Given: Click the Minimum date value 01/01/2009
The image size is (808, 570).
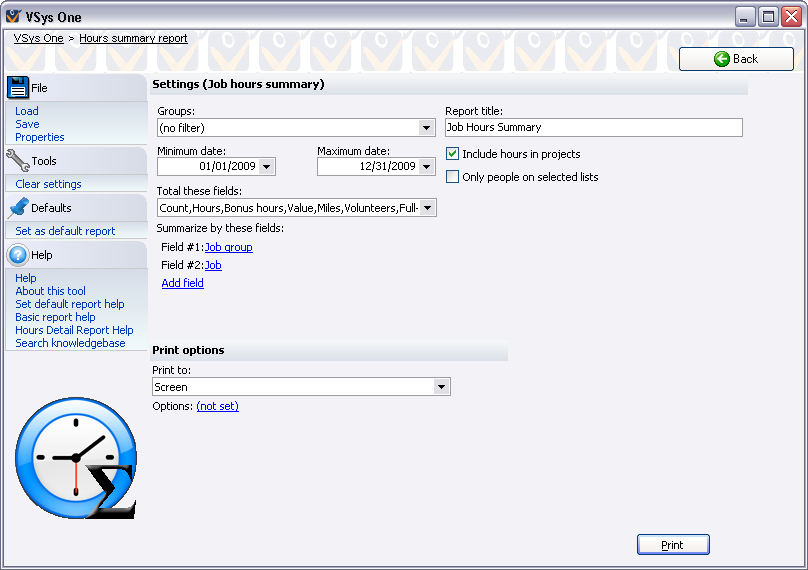Looking at the screenshot, I should tap(227, 166).
